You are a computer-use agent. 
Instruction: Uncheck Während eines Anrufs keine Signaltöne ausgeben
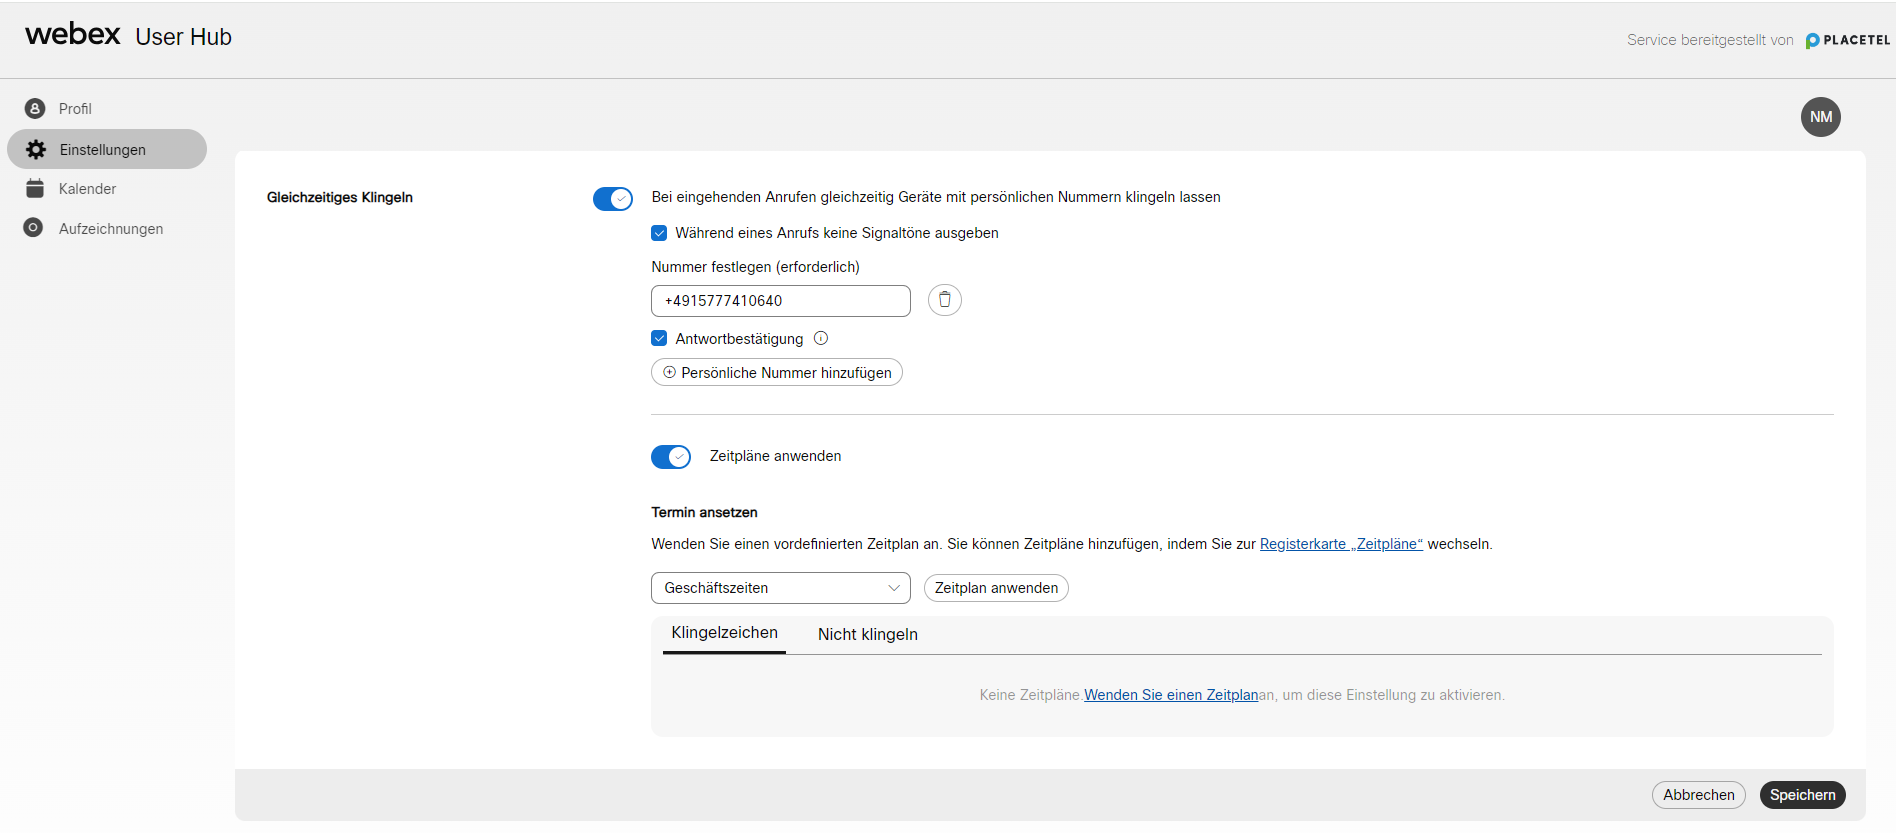[659, 233]
